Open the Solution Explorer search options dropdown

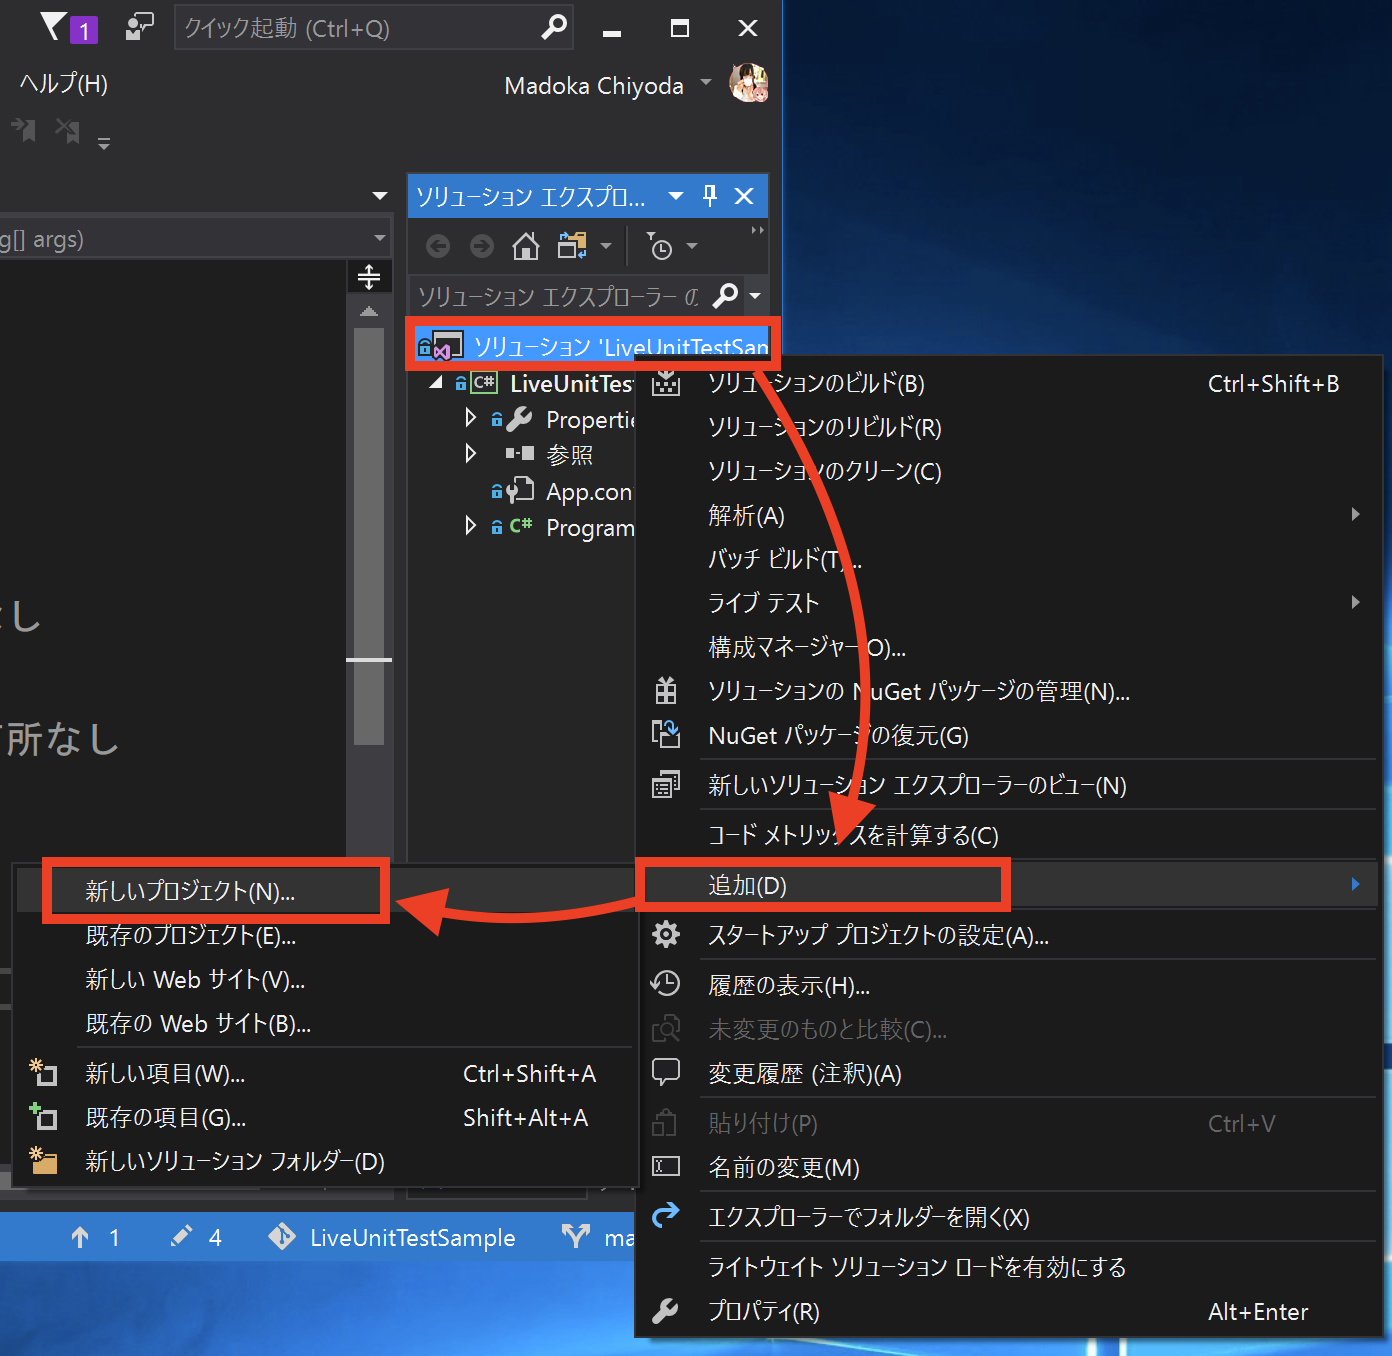755,296
